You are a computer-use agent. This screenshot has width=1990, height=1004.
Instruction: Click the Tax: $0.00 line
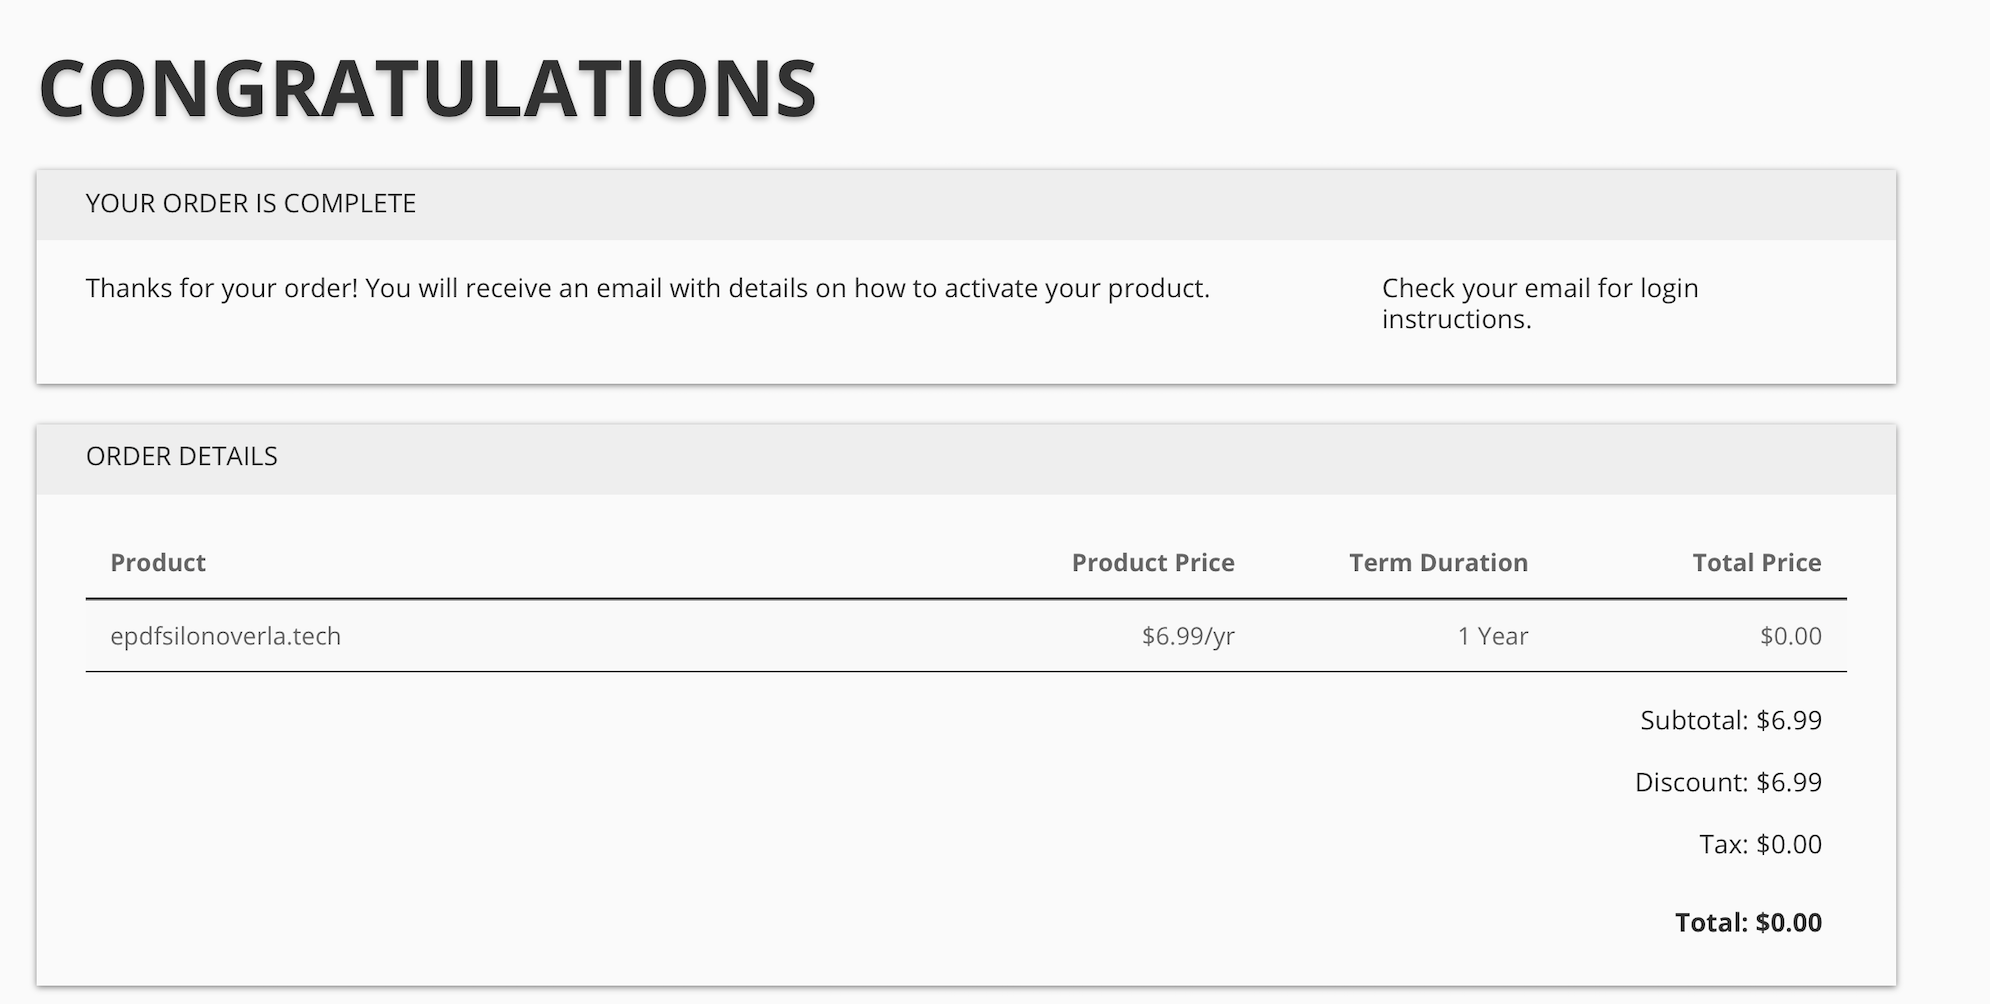[1759, 845]
